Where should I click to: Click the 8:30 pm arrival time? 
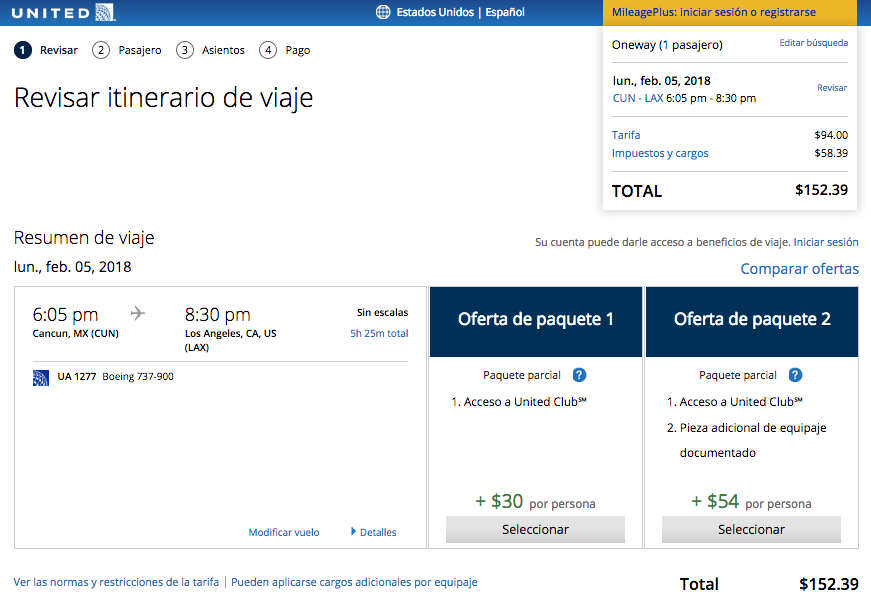[x=218, y=315]
